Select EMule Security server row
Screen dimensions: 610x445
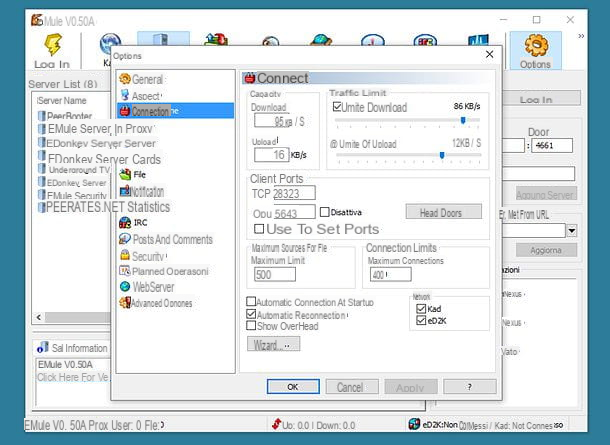[72, 195]
